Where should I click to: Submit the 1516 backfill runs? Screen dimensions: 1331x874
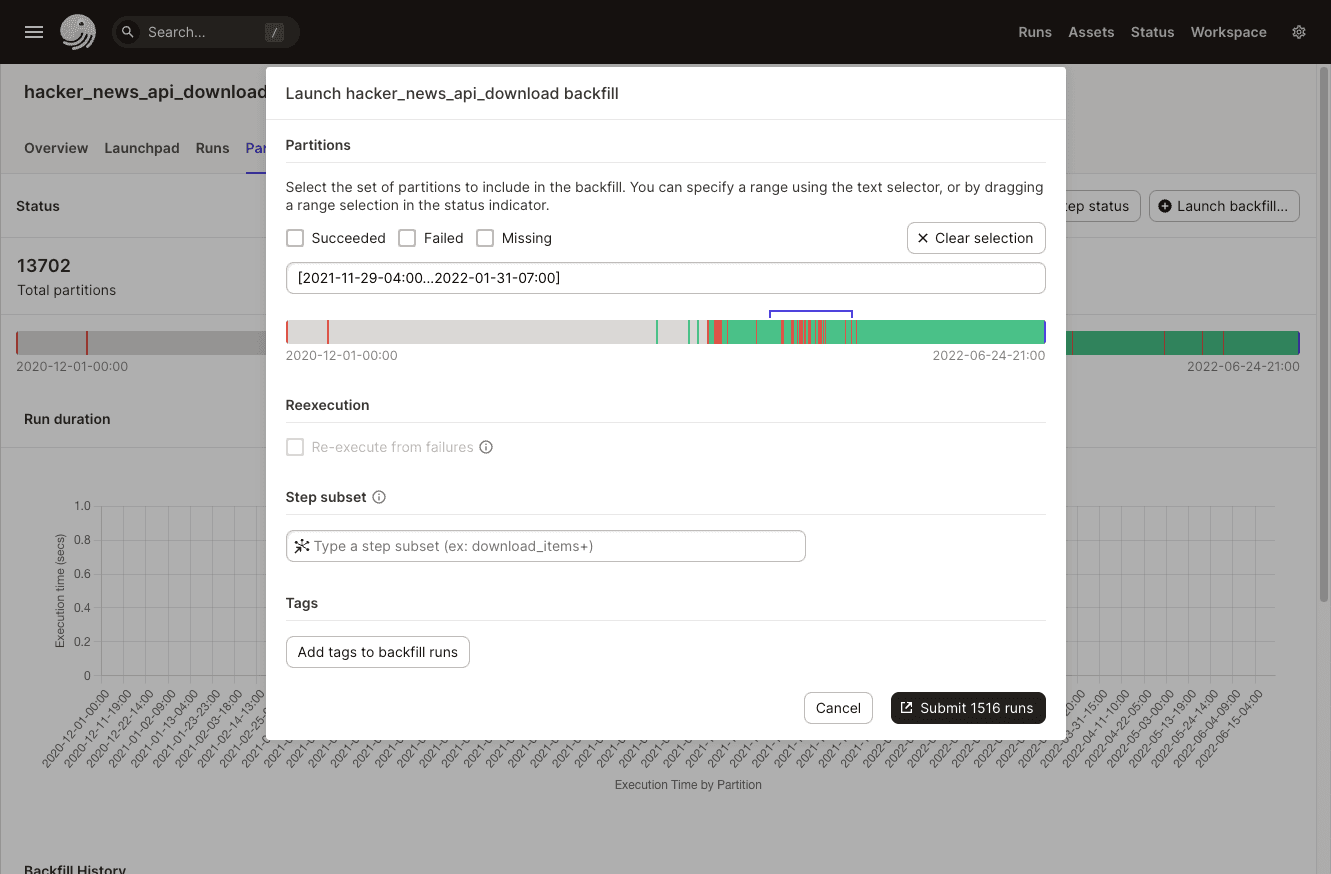coord(968,708)
